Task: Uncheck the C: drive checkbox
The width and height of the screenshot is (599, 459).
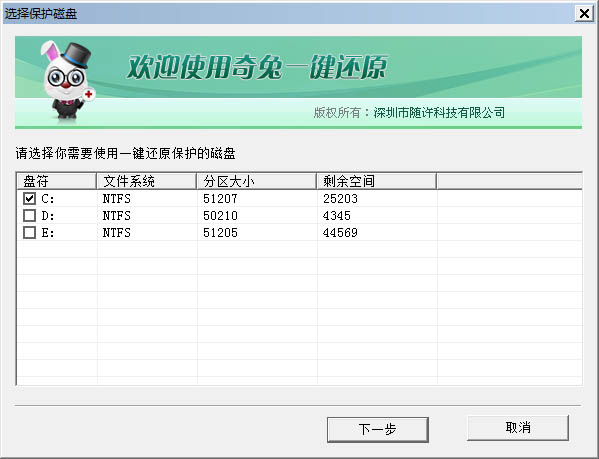Action: click(x=29, y=199)
